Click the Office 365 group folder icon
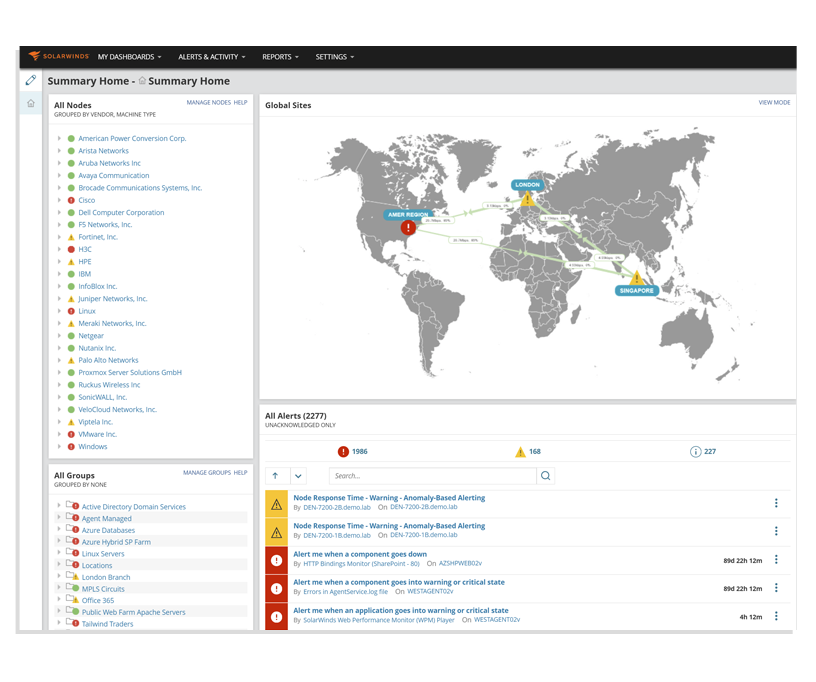This screenshot has height=682, width=816. click(72, 599)
